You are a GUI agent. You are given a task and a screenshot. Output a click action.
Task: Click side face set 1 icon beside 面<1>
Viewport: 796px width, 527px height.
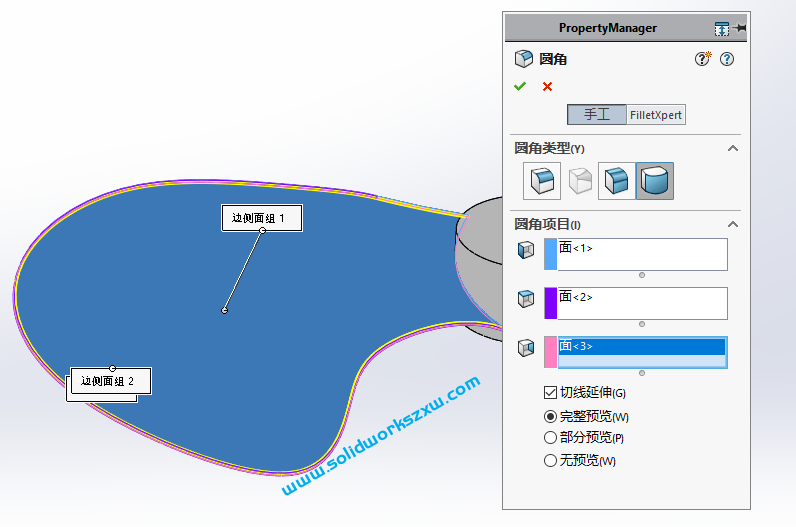click(526, 250)
